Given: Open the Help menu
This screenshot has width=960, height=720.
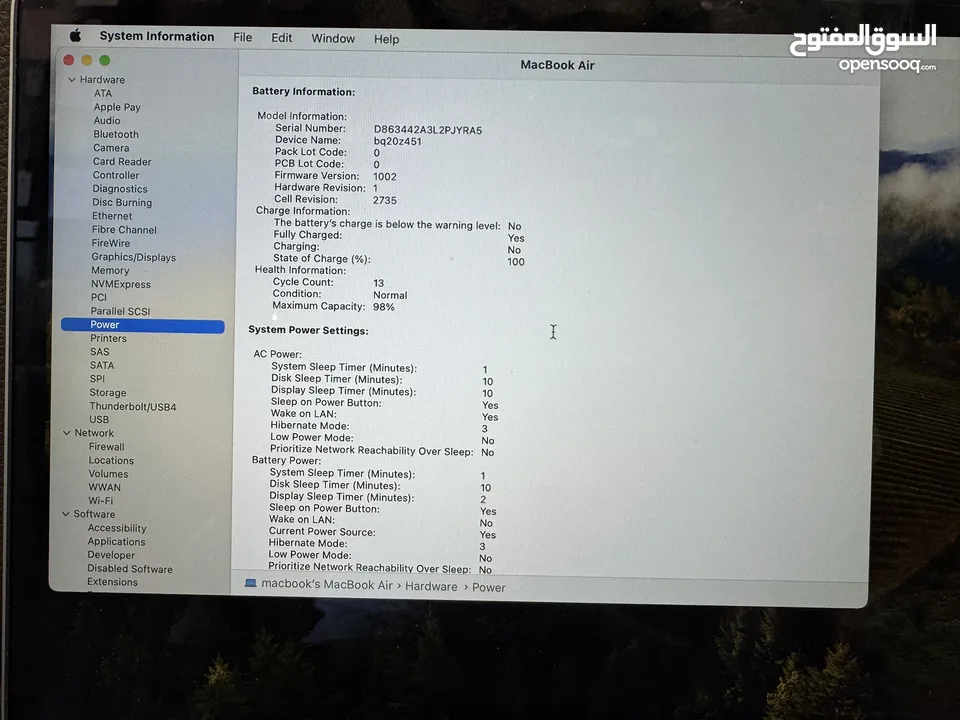Looking at the screenshot, I should pyautogui.click(x=386, y=39).
